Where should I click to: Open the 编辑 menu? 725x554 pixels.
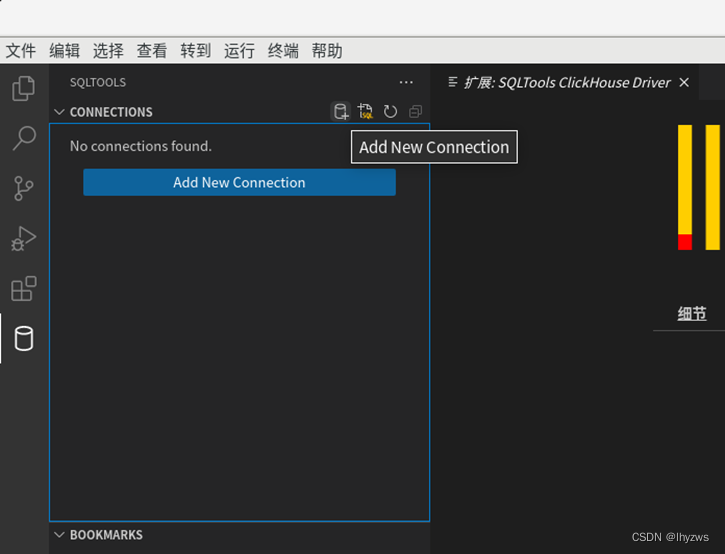coord(65,50)
